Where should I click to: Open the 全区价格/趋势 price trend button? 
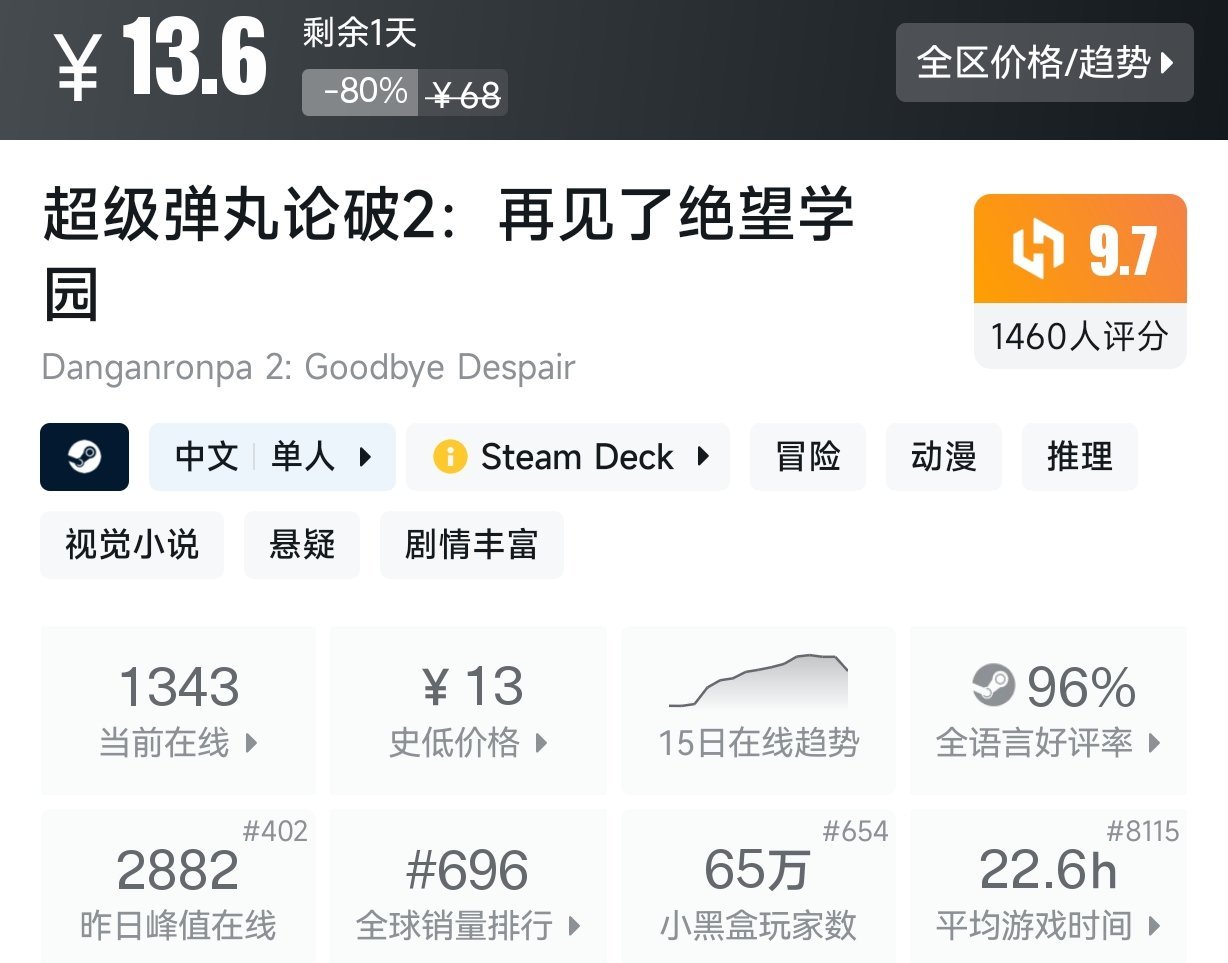[1044, 63]
